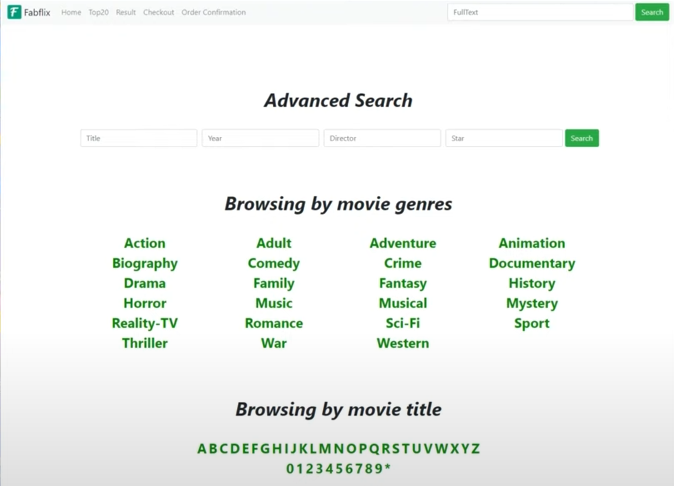
Task: Click the Fabflix brand name
Action: [x=37, y=12]
